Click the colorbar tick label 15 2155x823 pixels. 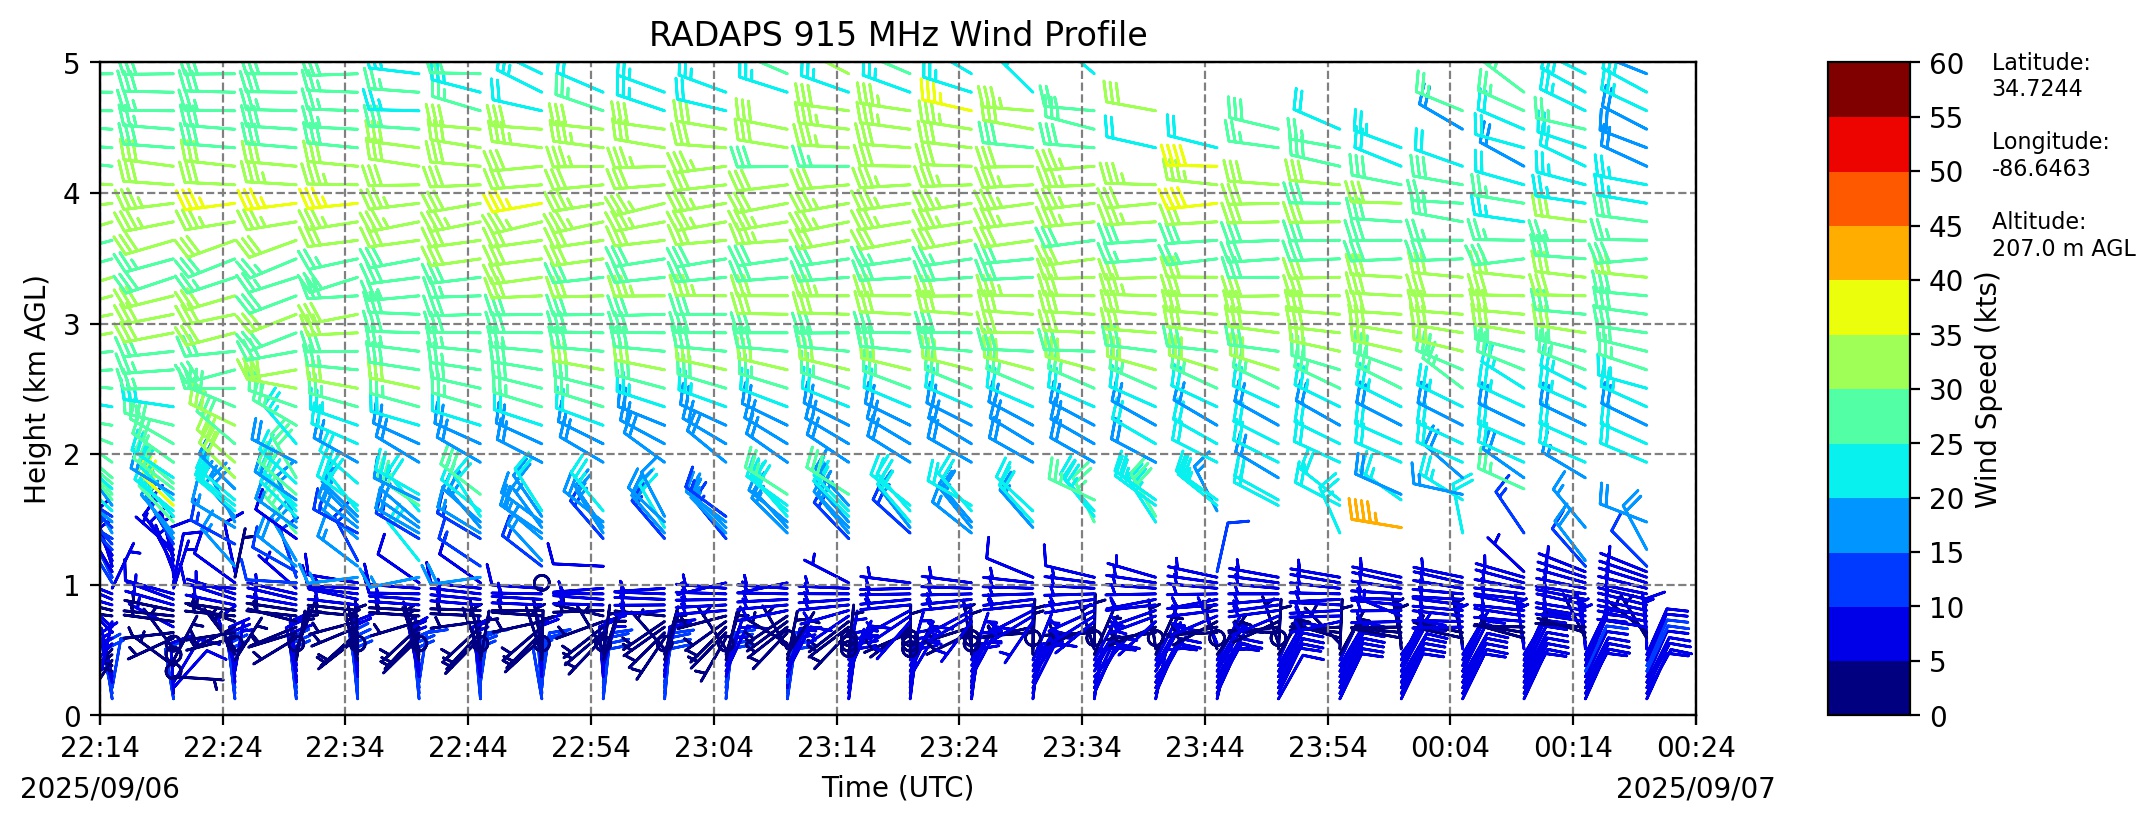(1946, 553)
